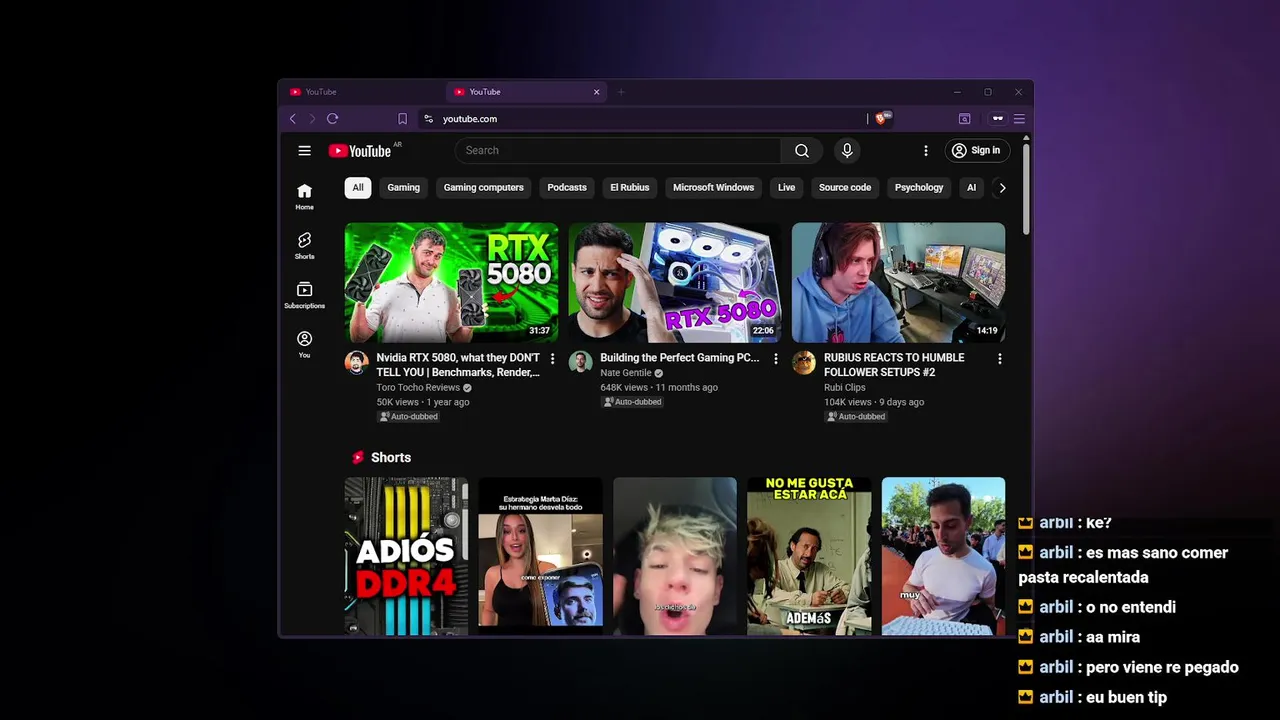Click the youtube.com address bar
The width and height of the screenshot is (1280, 720).
point(640,119)
